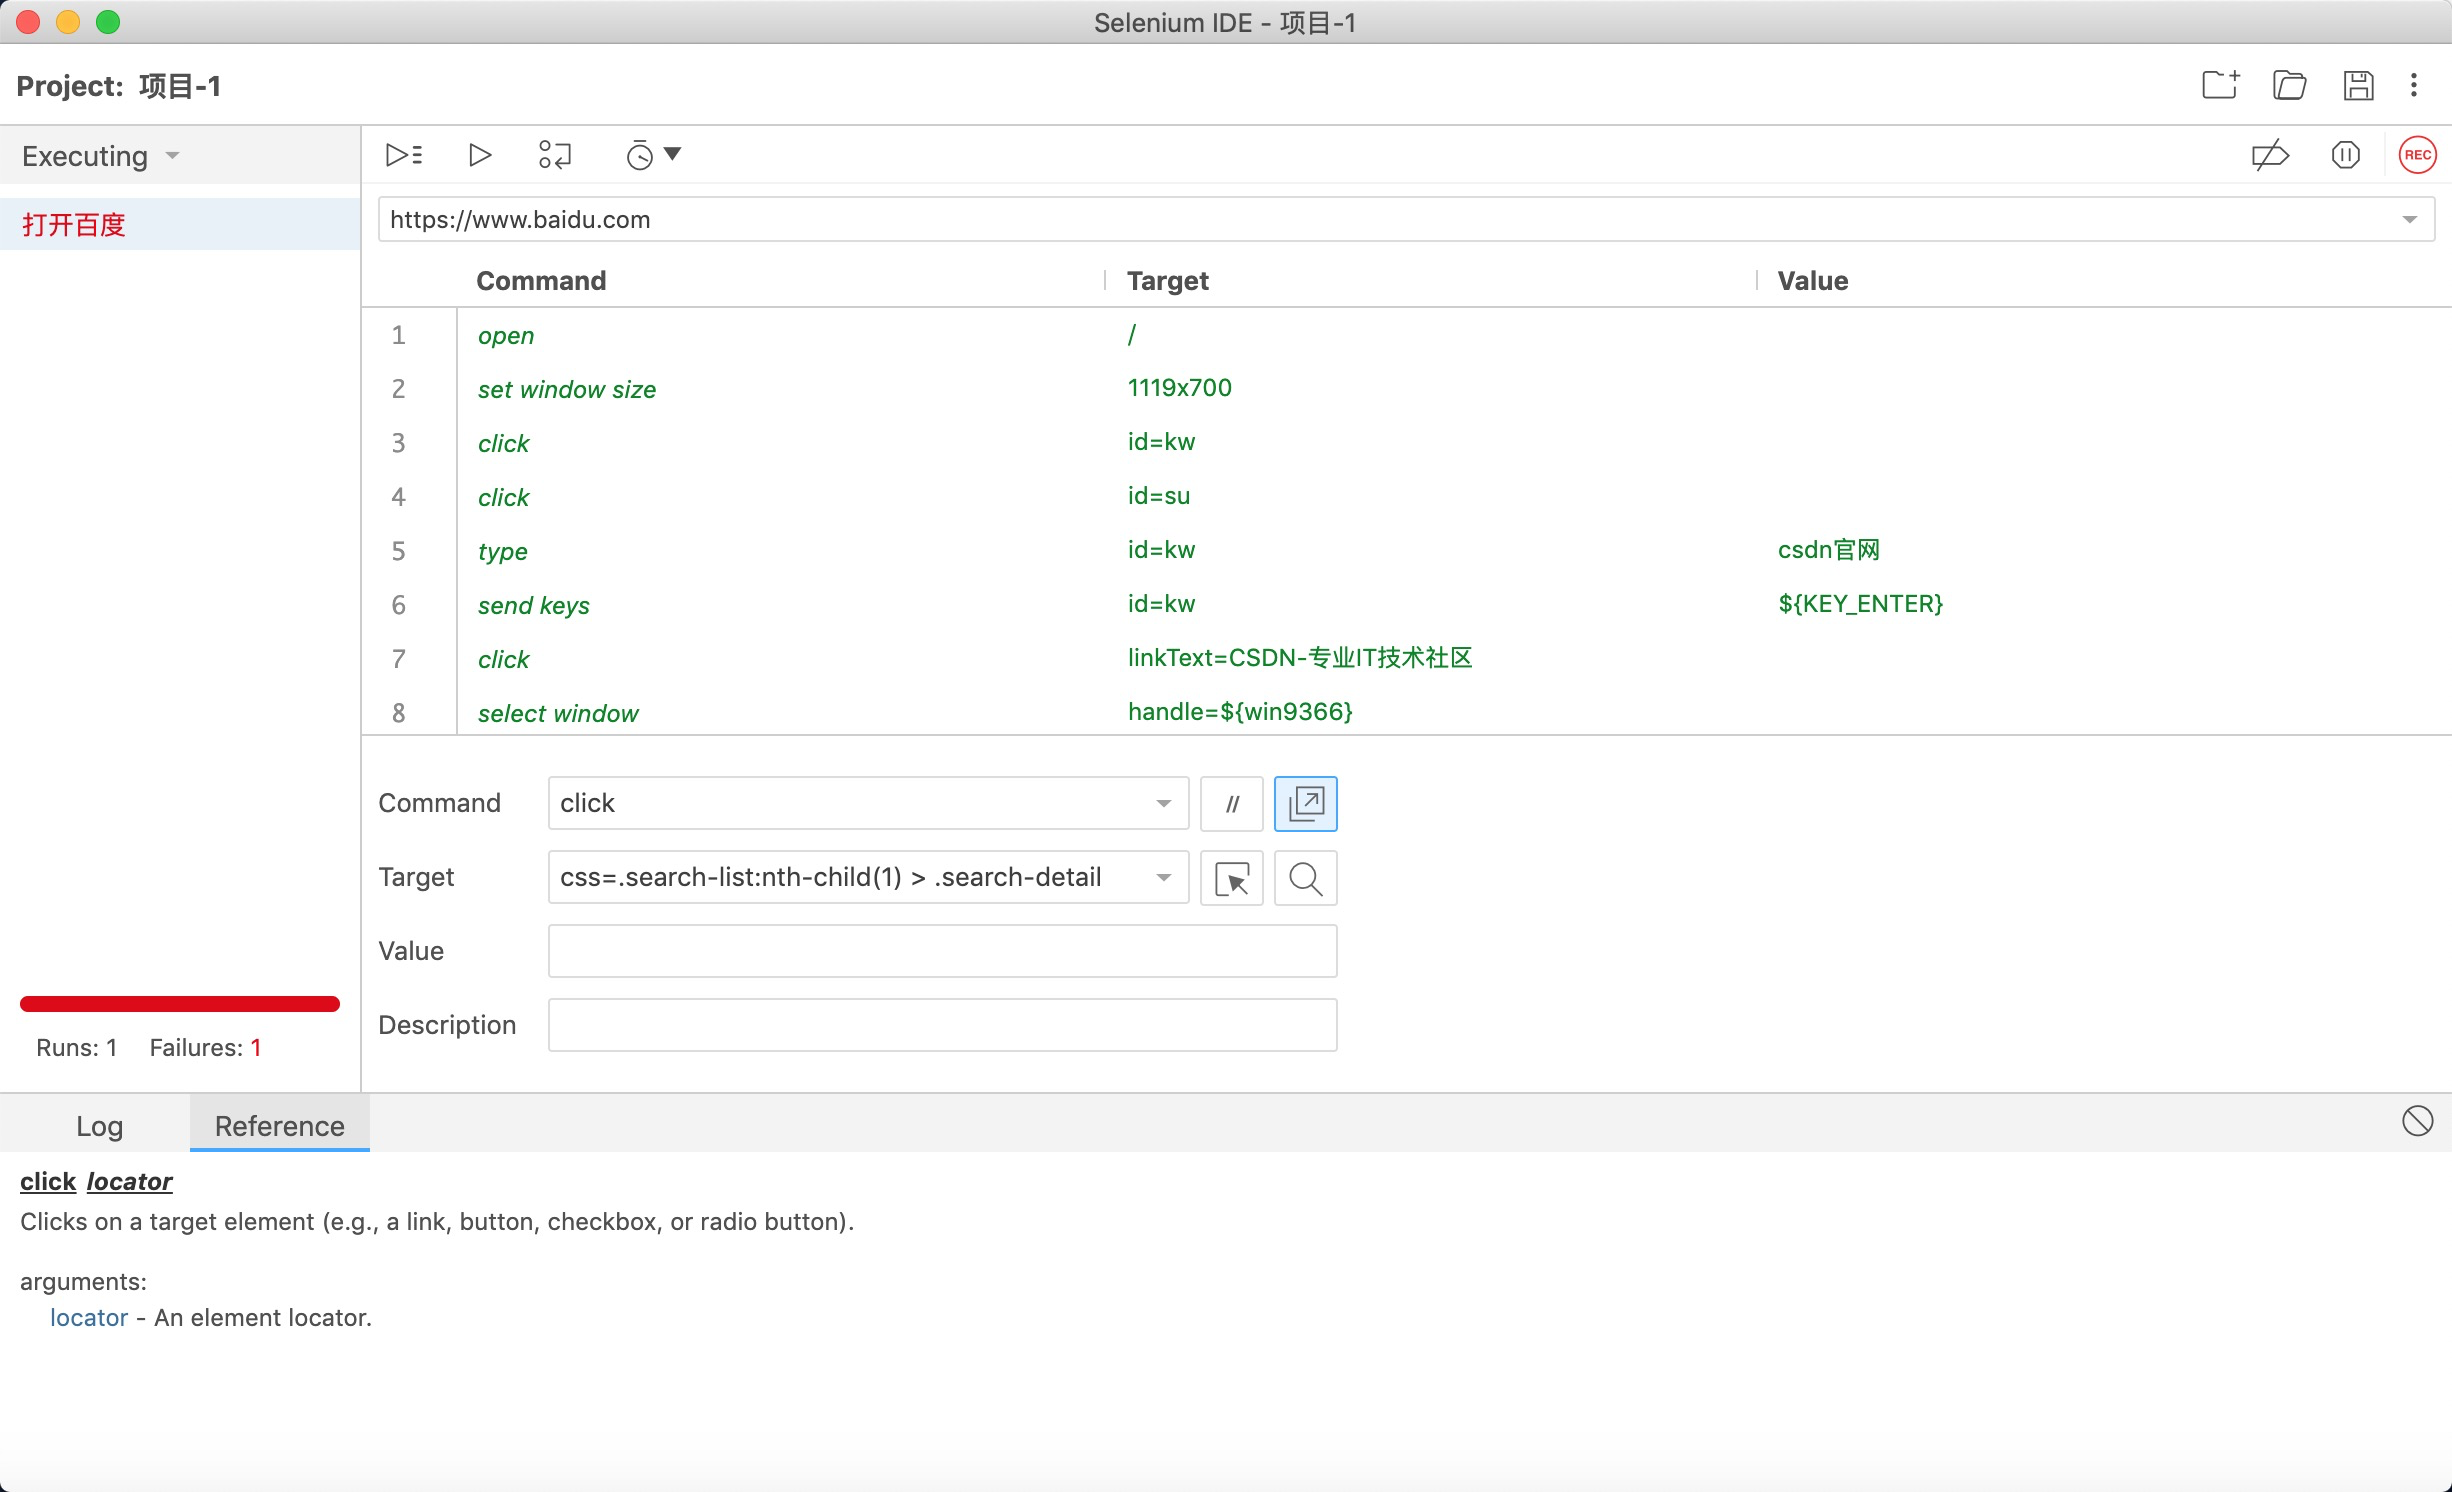Click the locator argument link
The height and width of the screenshot is (1492, 2452).
pos(89,1318)
